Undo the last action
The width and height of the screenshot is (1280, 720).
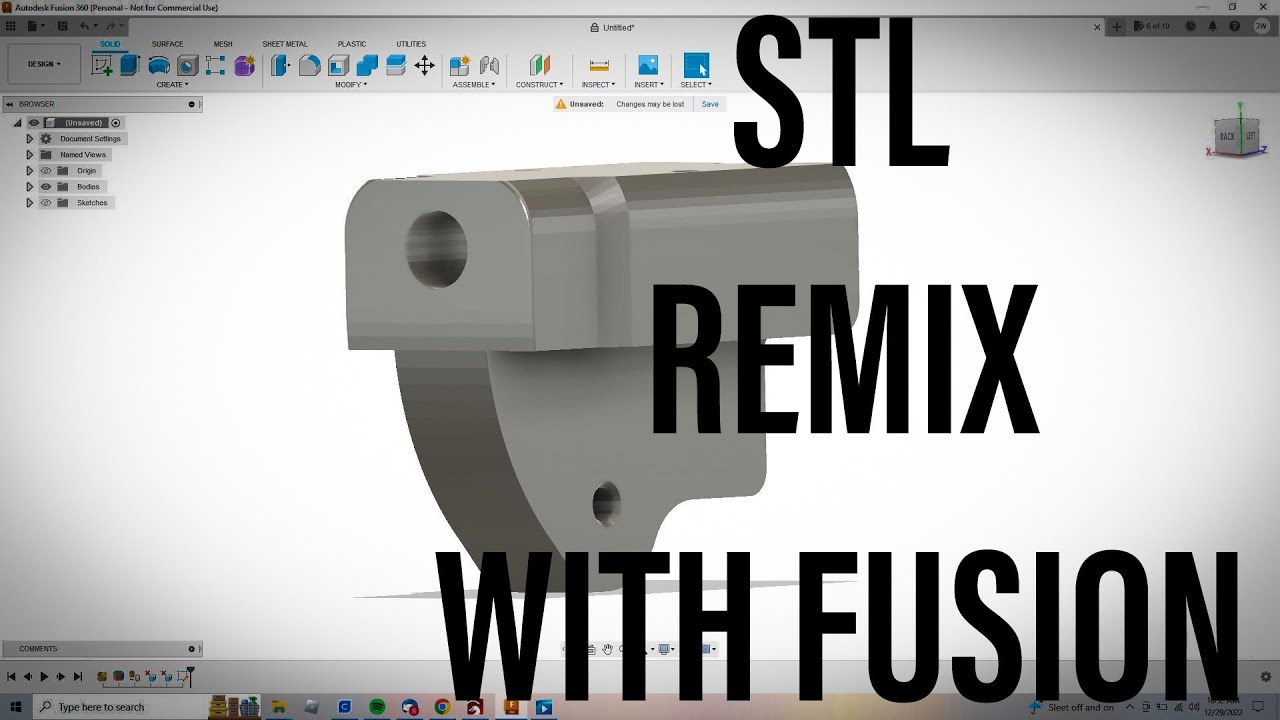(84, 26)
